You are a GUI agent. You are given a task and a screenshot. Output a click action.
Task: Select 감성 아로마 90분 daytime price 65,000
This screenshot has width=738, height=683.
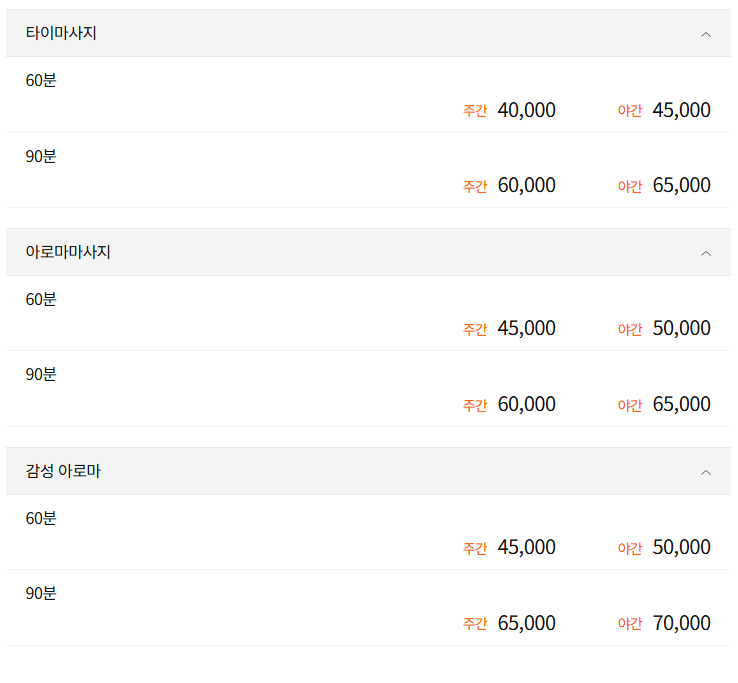click(x=526, y=623)
